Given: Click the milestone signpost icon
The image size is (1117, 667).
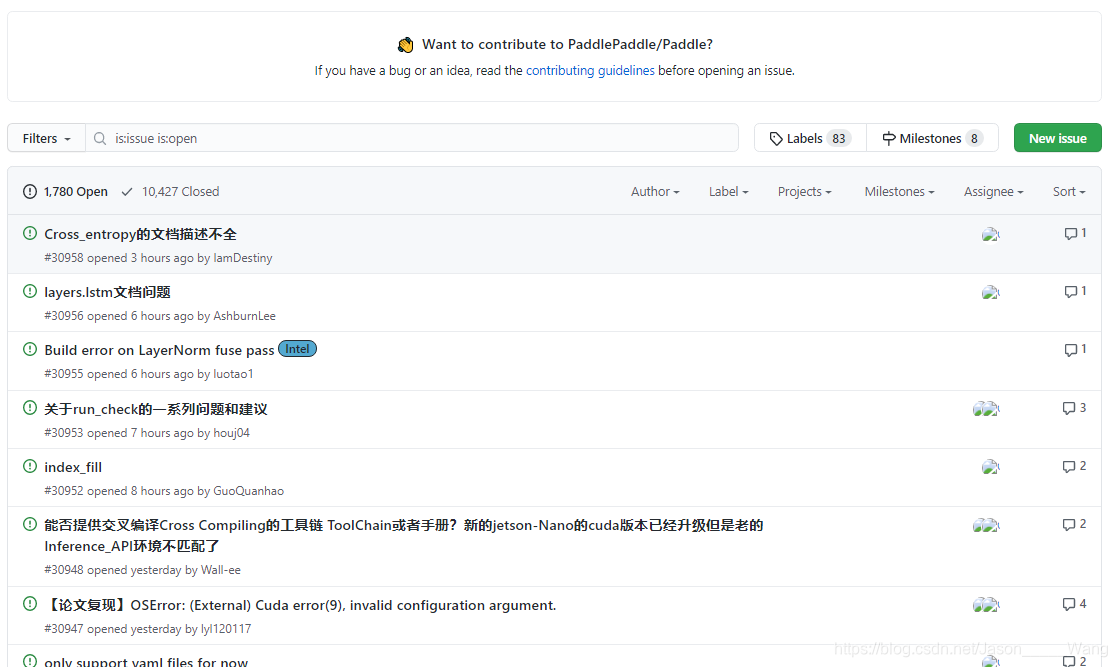Looking at the screenshot, I should [x=889, y=138].
